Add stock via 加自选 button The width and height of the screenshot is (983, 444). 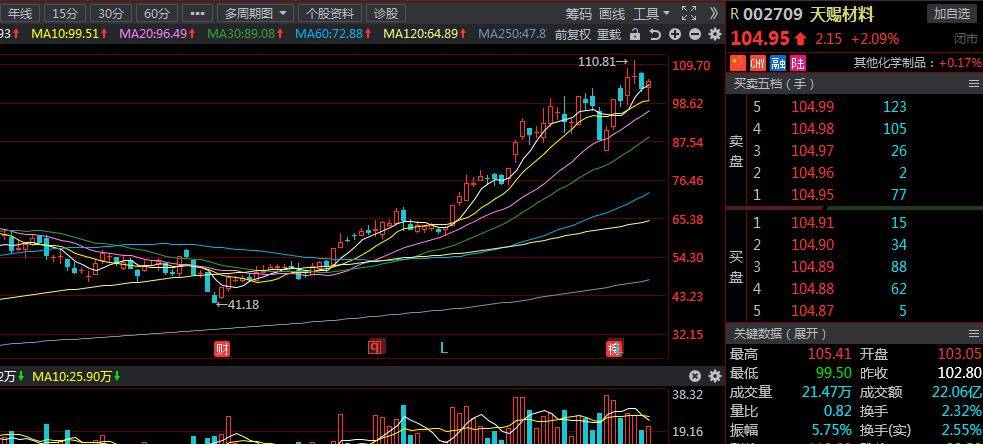point(951,13)
